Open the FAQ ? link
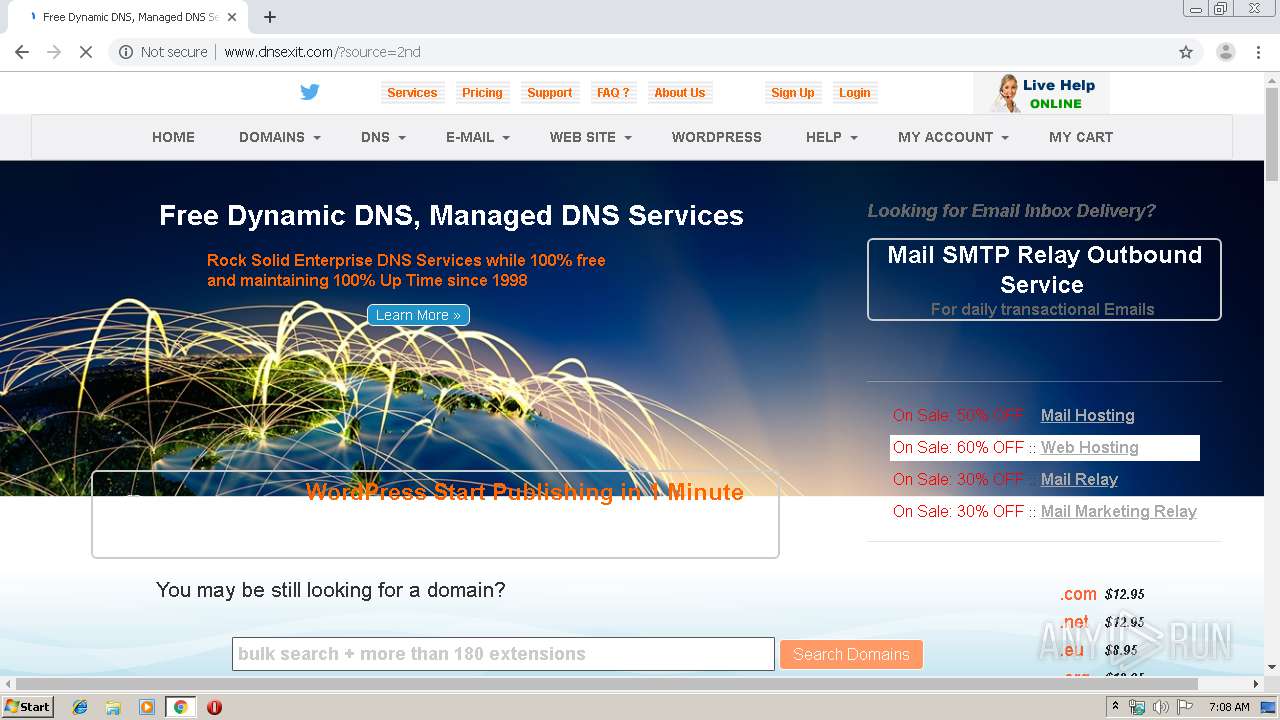 [x=613, y=93]
